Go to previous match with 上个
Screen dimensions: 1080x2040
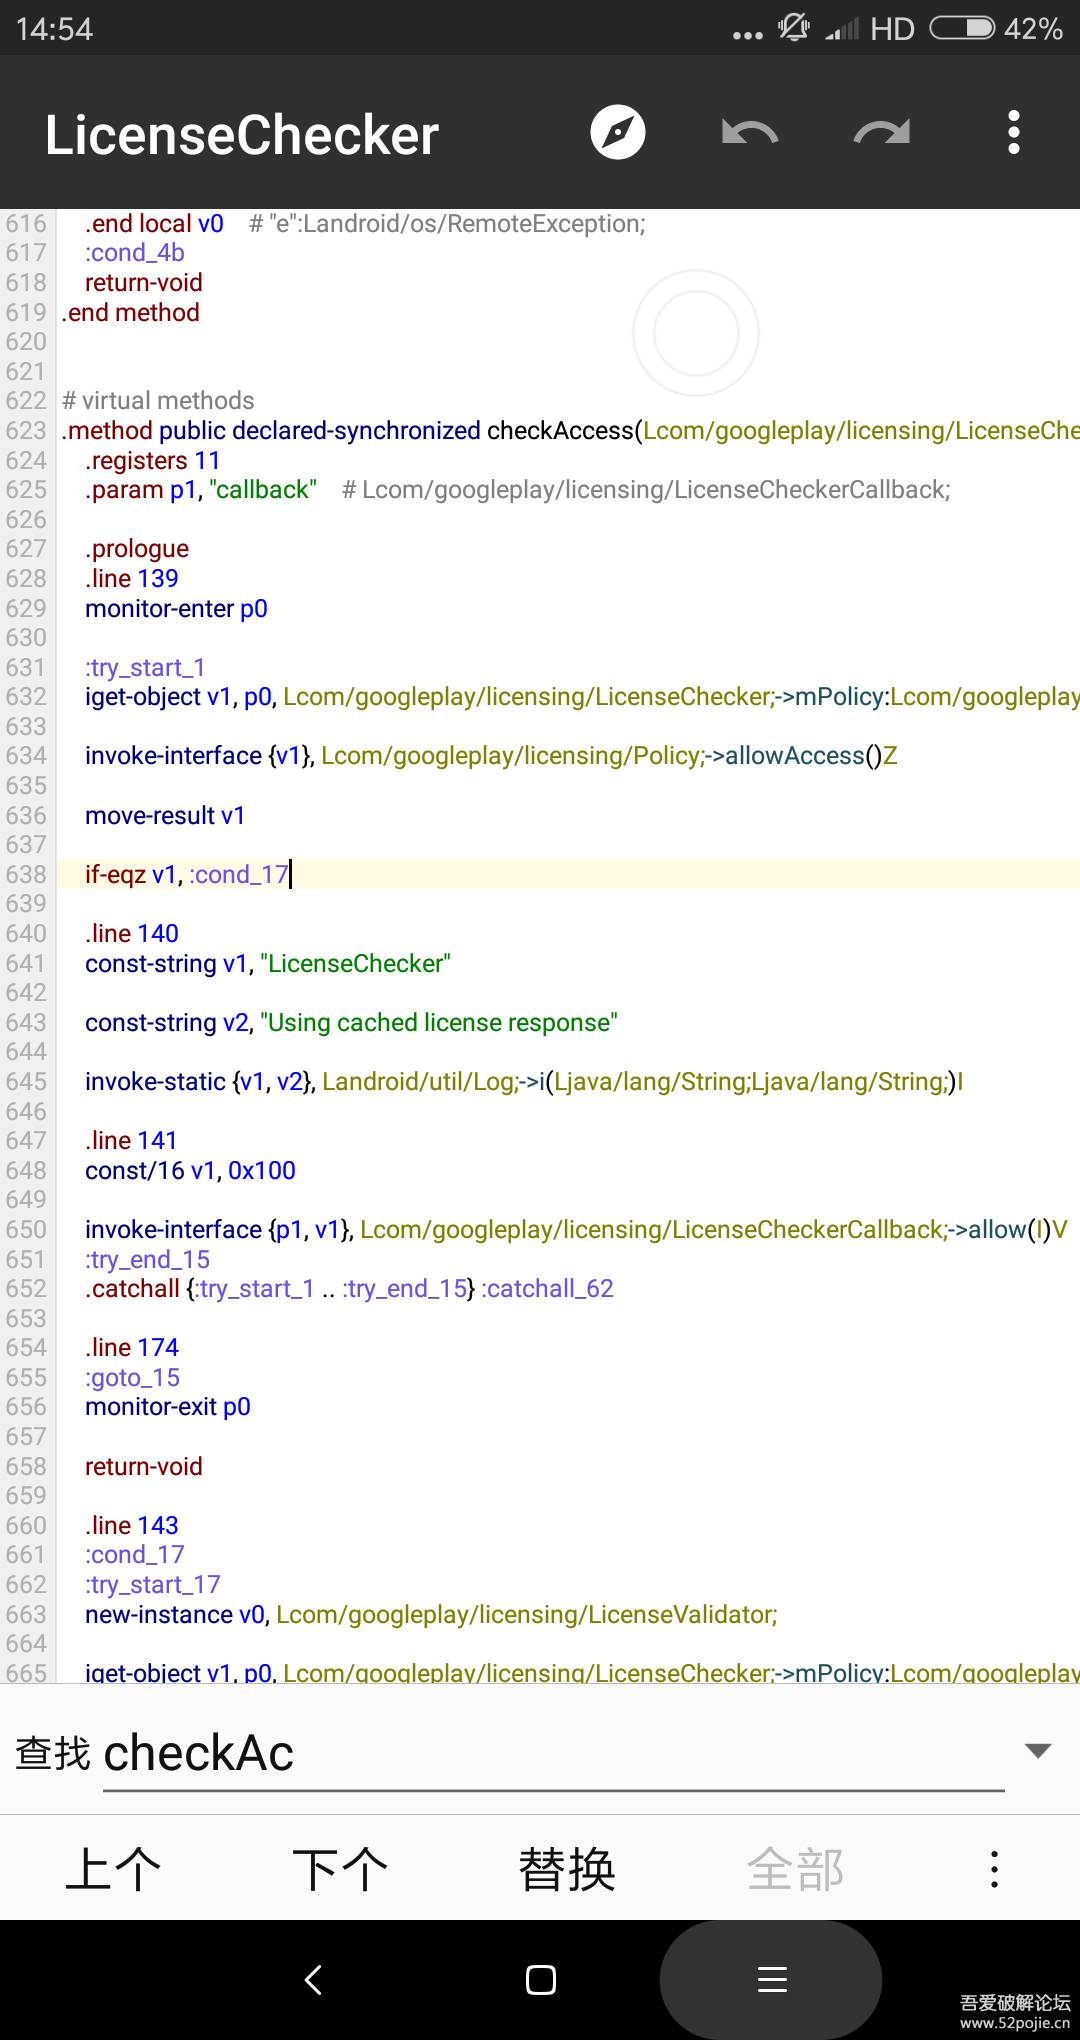[113, 1869]
